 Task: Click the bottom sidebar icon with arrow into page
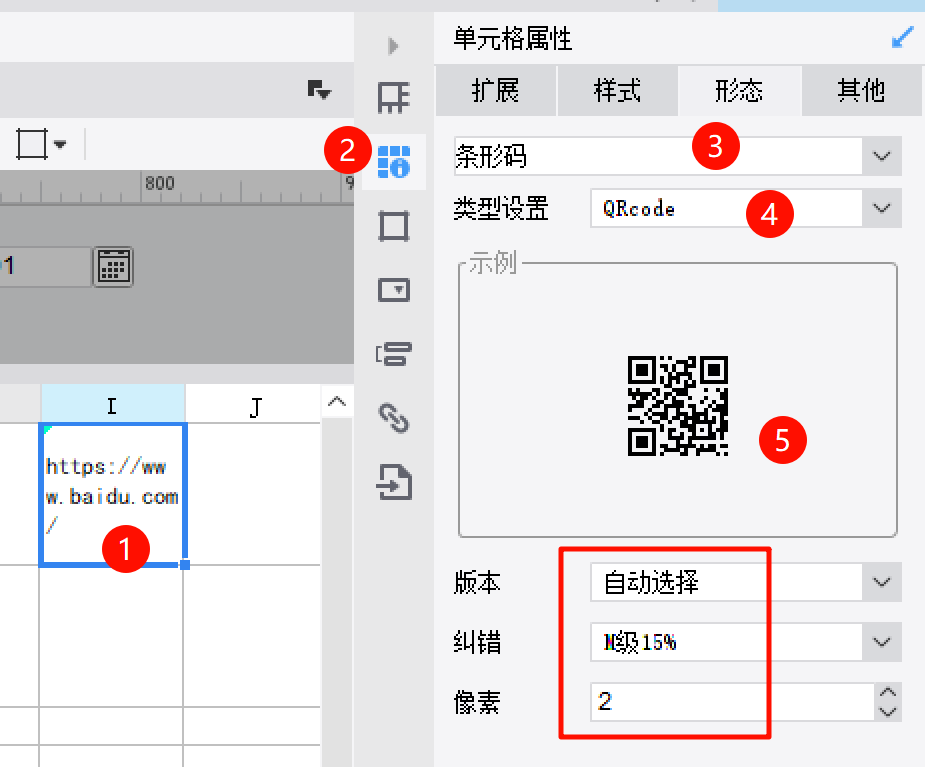(393, 482)
